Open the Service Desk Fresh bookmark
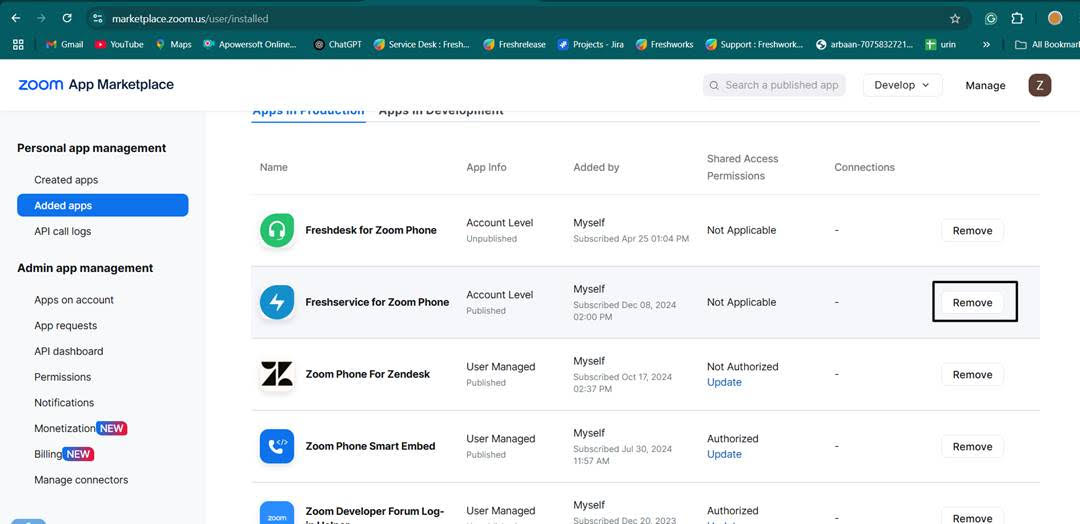This screenshot has height=524, width=1080. pos(422,44)
